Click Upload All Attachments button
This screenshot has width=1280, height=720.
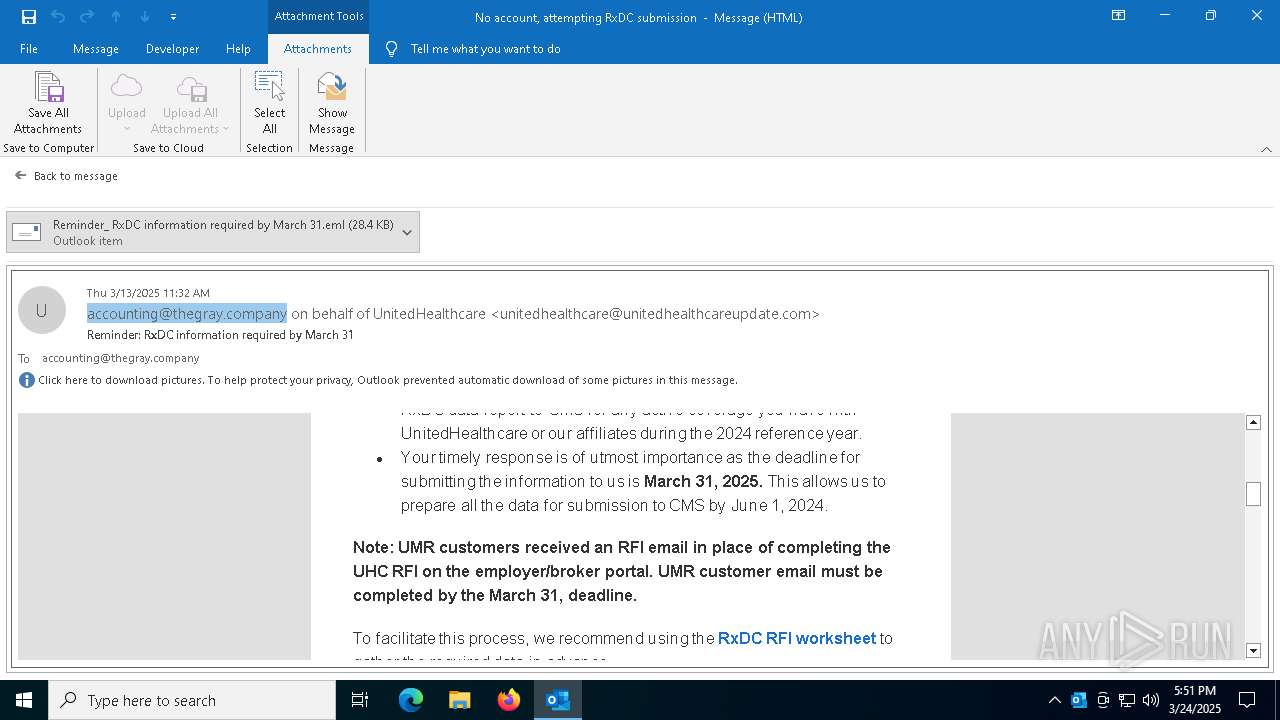(x=190, y=103)
